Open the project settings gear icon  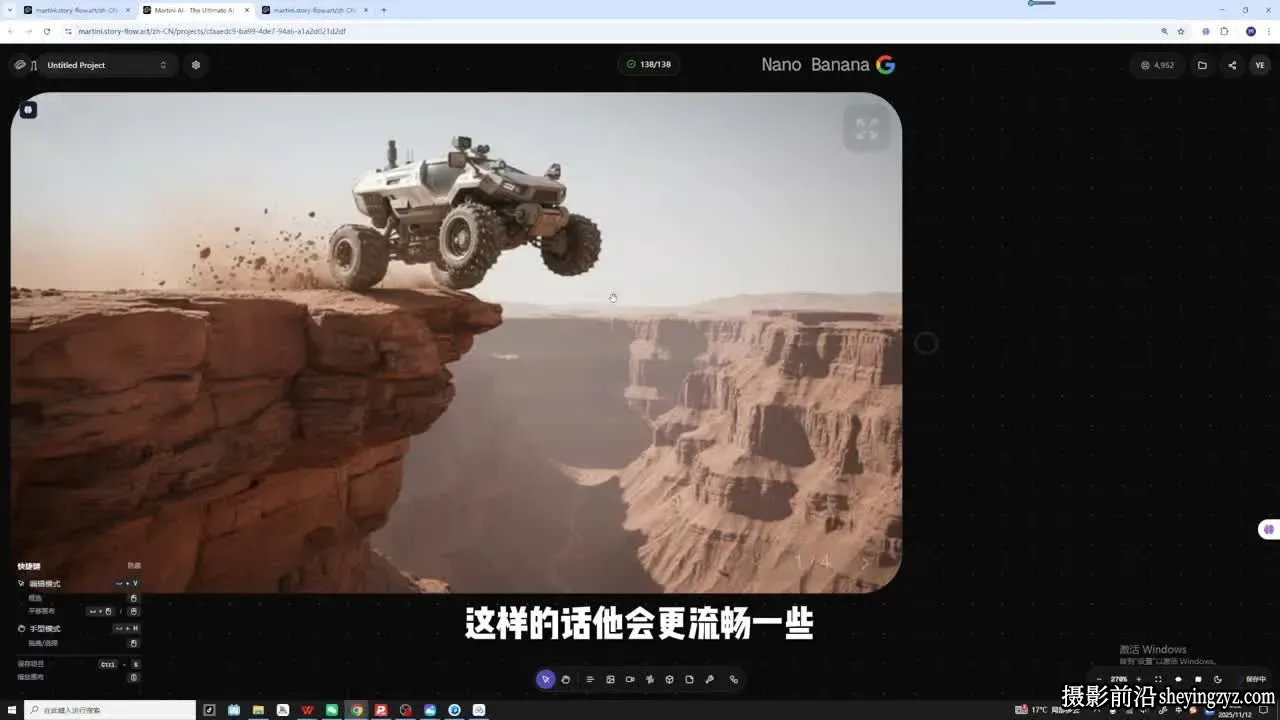(x=196, y=65)
